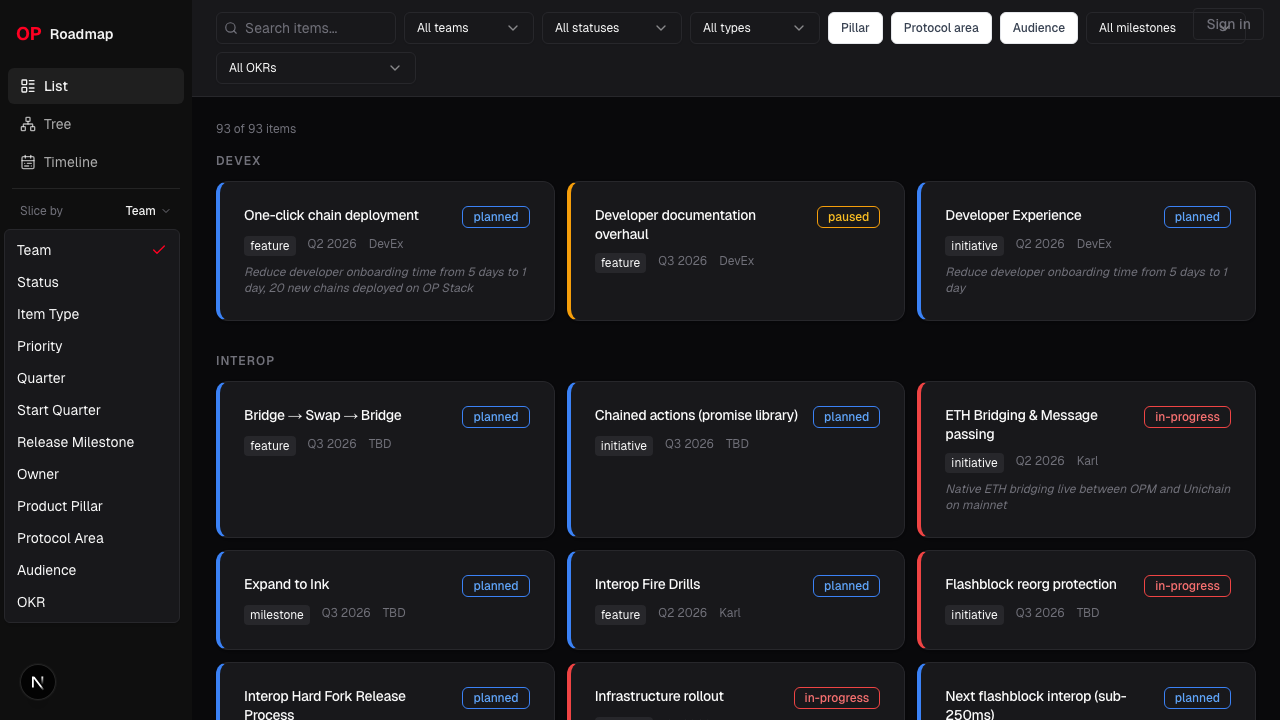Click the Q3 2026 text on Expand to Ink
Screen dimensions: 1280x720
[x=346, y=613]
